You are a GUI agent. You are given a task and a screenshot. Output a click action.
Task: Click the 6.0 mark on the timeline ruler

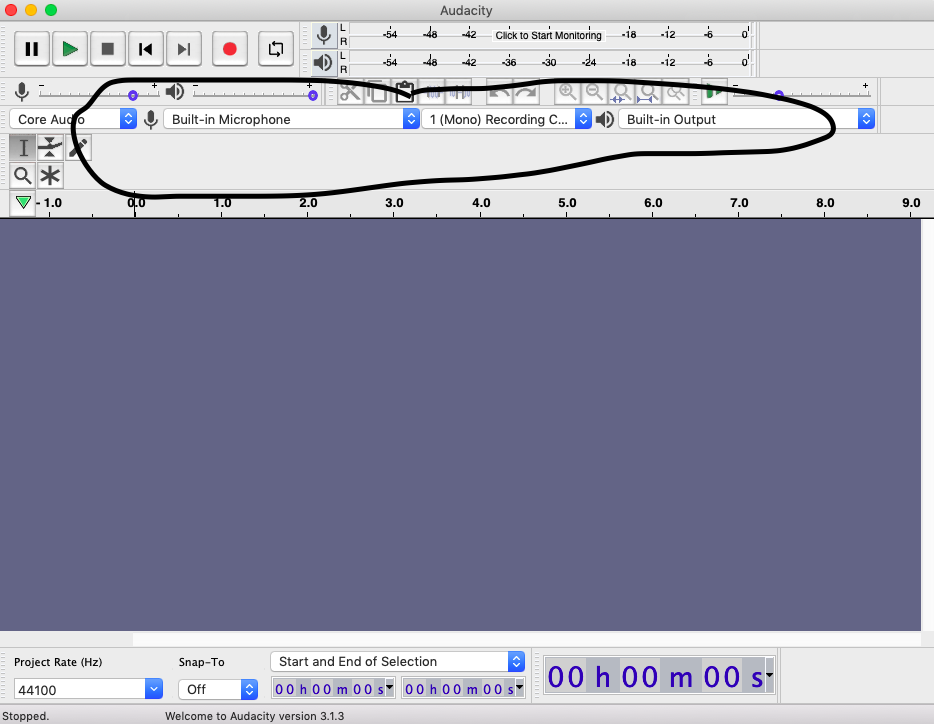pos(653,203)
